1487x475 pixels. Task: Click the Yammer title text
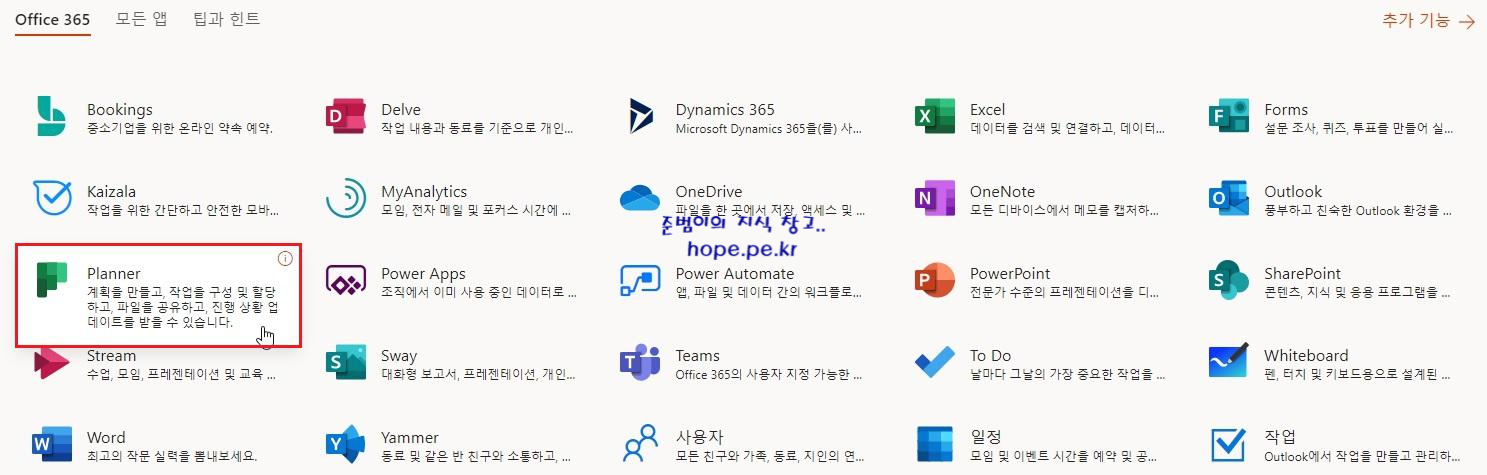coord(410,437)
